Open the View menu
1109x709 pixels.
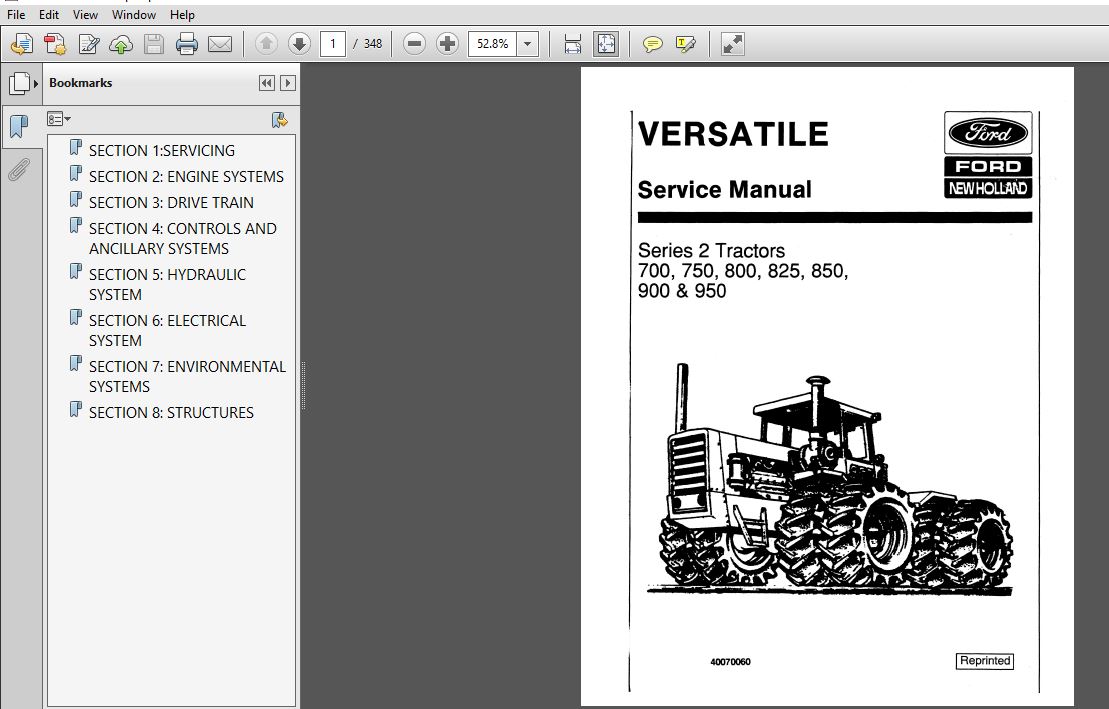click(86, 14)
